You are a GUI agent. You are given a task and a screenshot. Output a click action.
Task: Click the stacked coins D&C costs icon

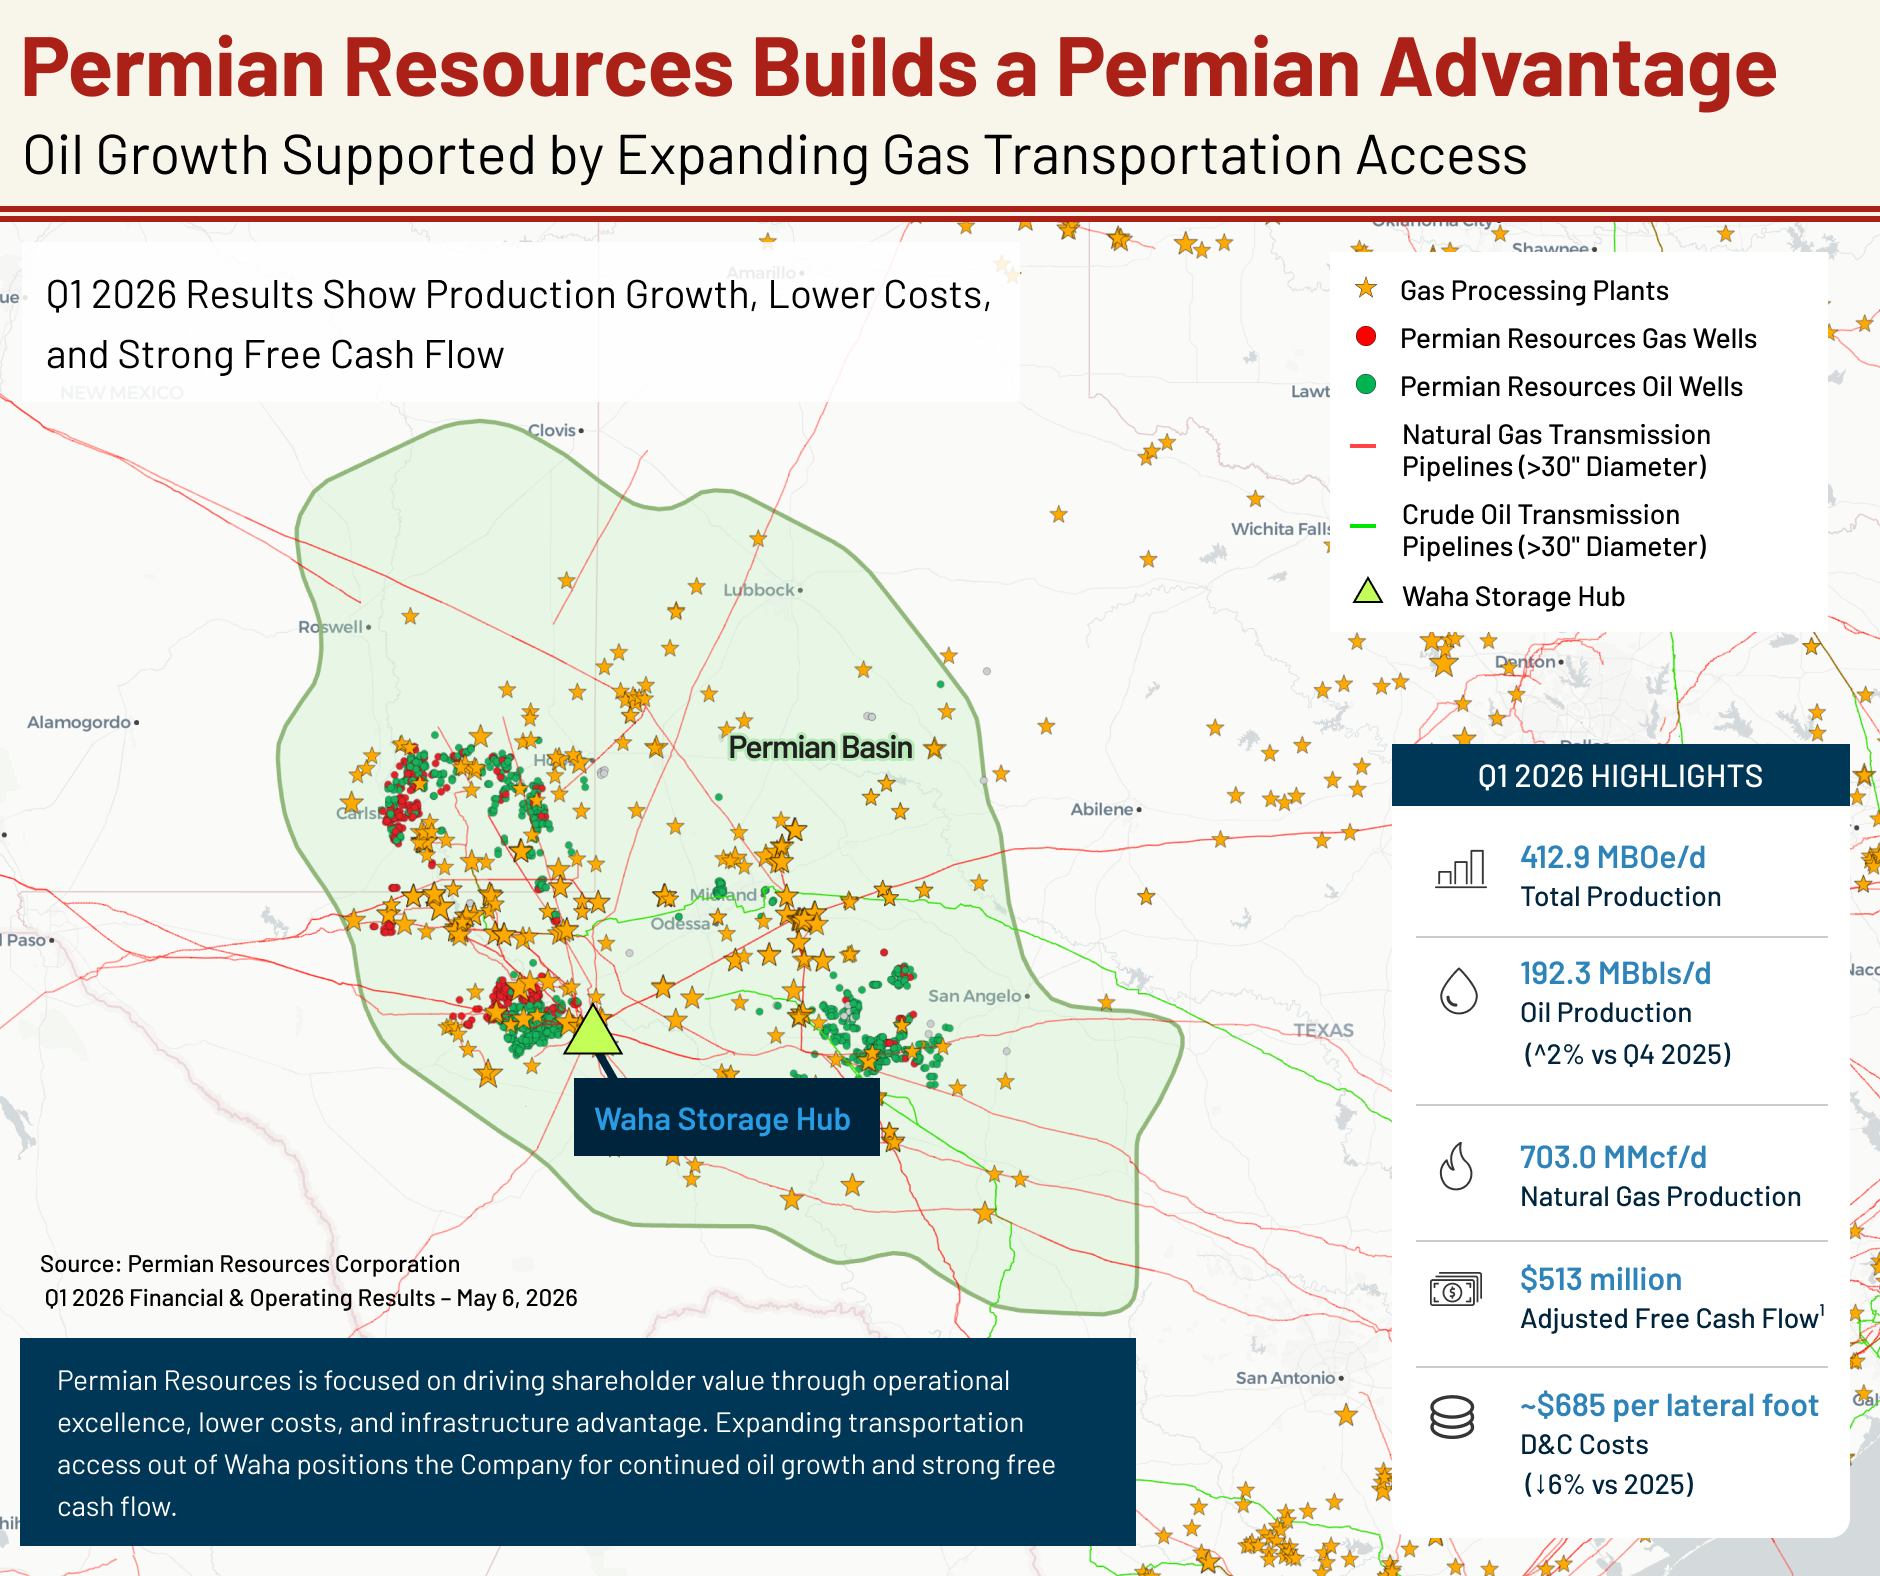[1452, 1417]
